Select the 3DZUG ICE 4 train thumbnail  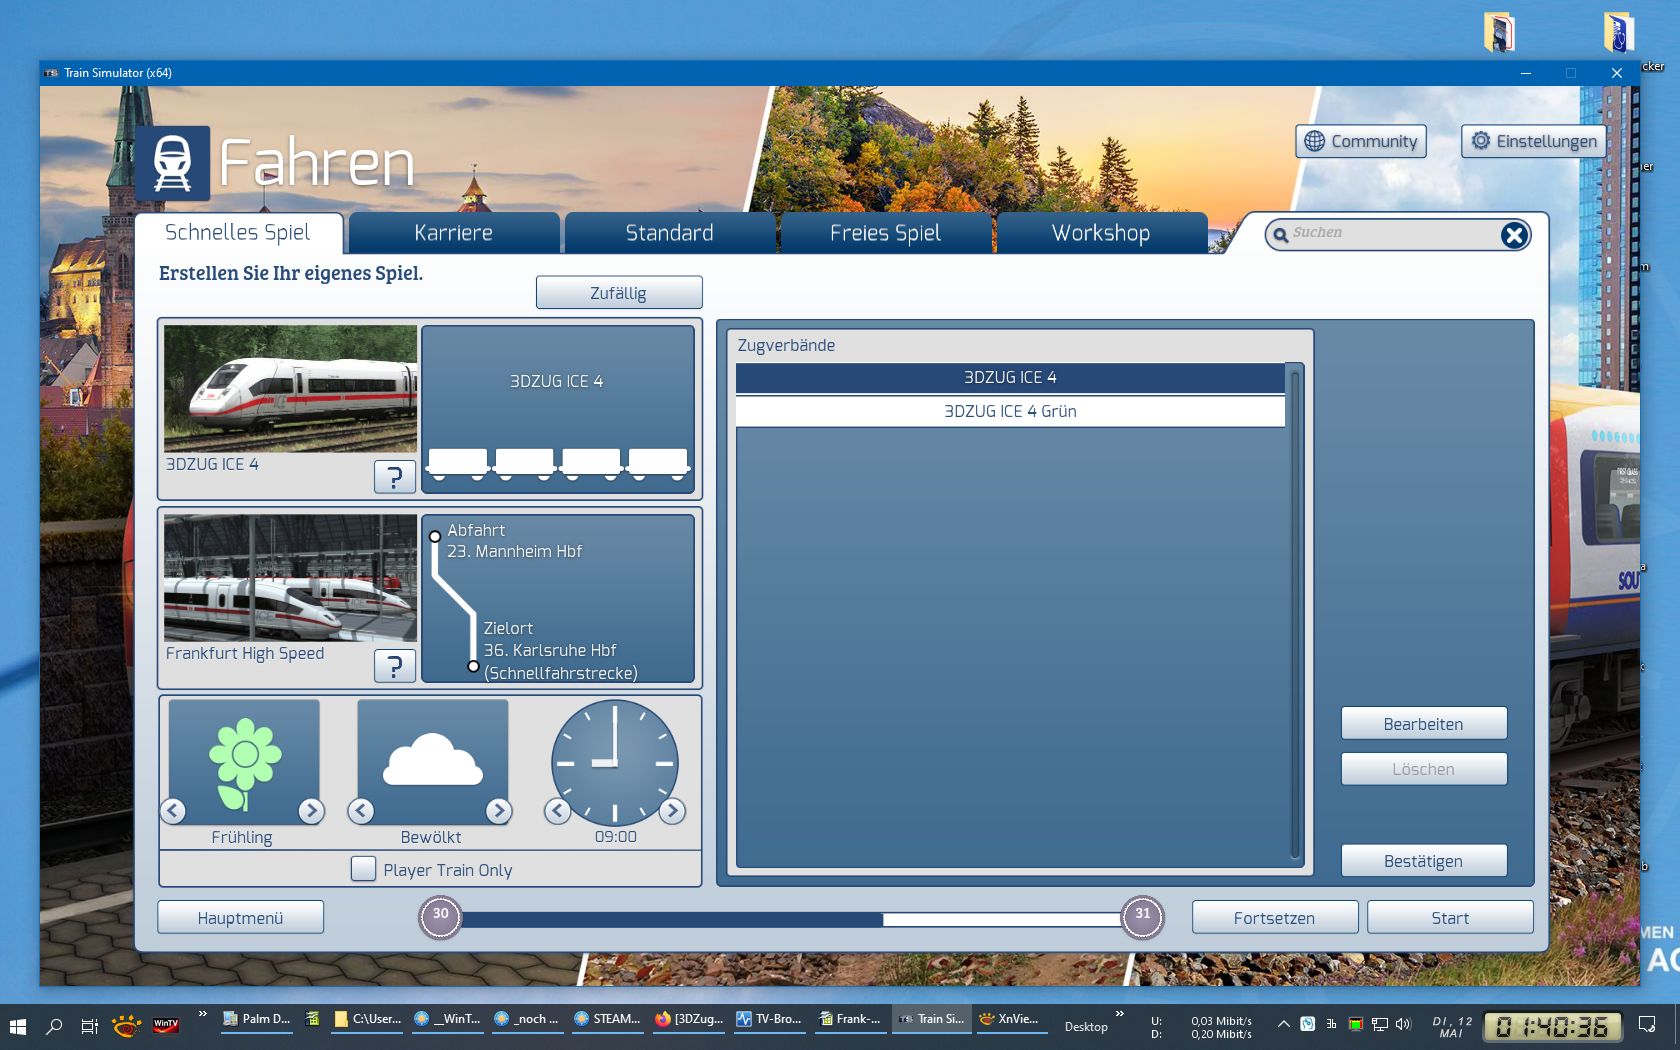pos(290,389)
